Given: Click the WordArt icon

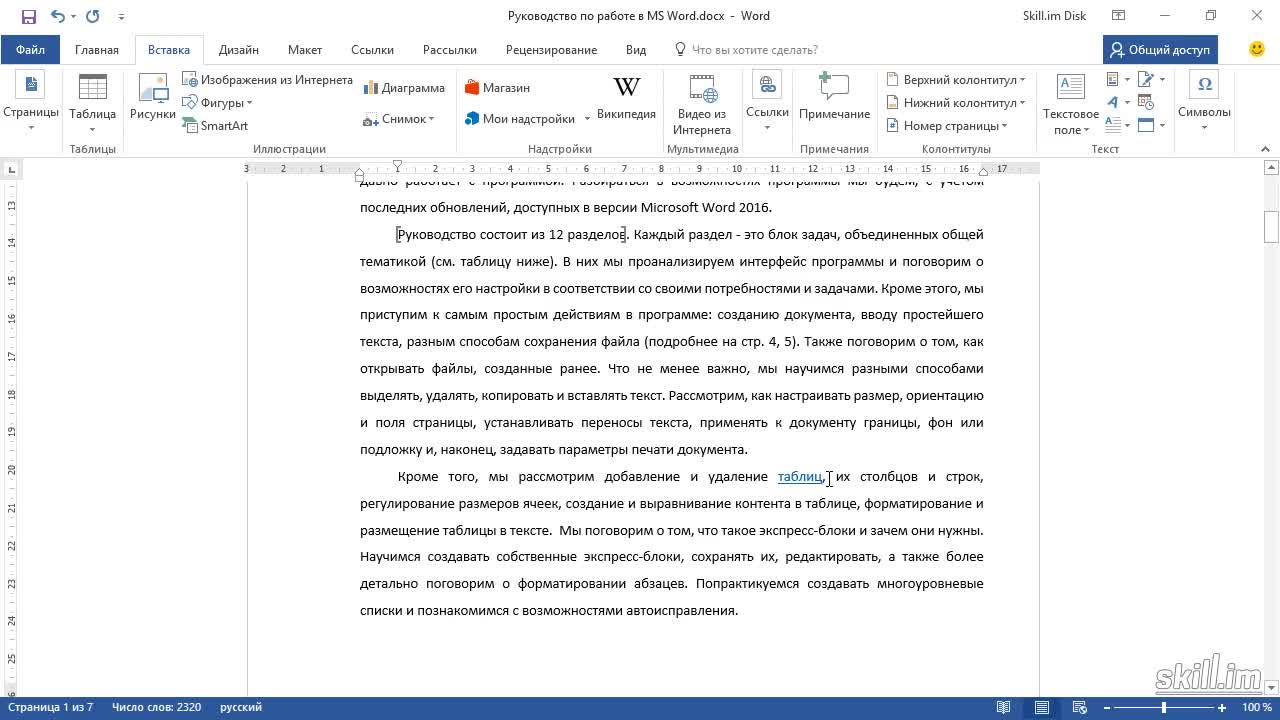Looking at the screenshot, I should pos(1118,102).
